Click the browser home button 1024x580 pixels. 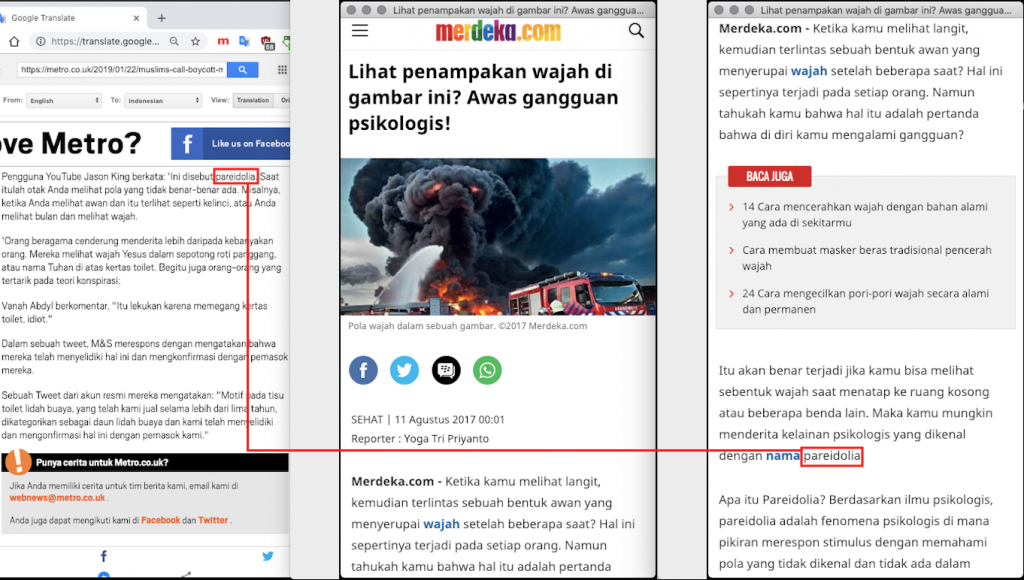pyautogui.click(x=14, y=42)
